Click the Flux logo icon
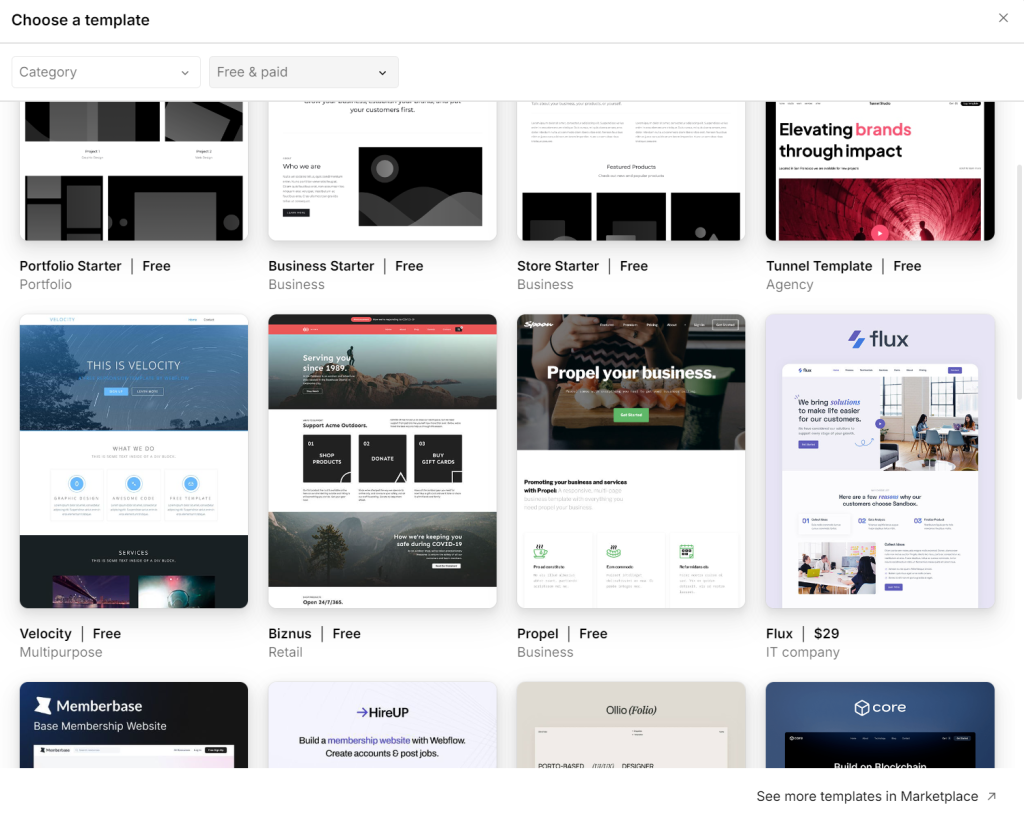This screenshot has height=818, width=1024. (x=856, y=340)
